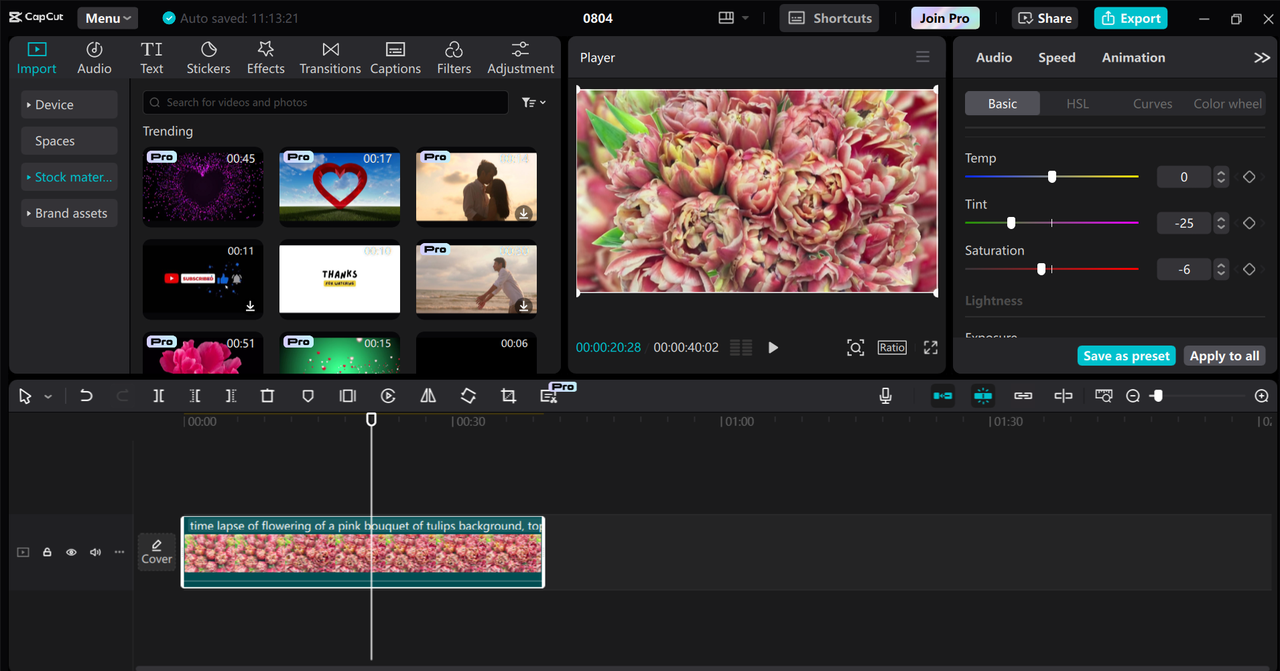The width and height of the screenshot is (1280, 671).
Task: Open the filter sort dropdown
Action: coord(534,102)
